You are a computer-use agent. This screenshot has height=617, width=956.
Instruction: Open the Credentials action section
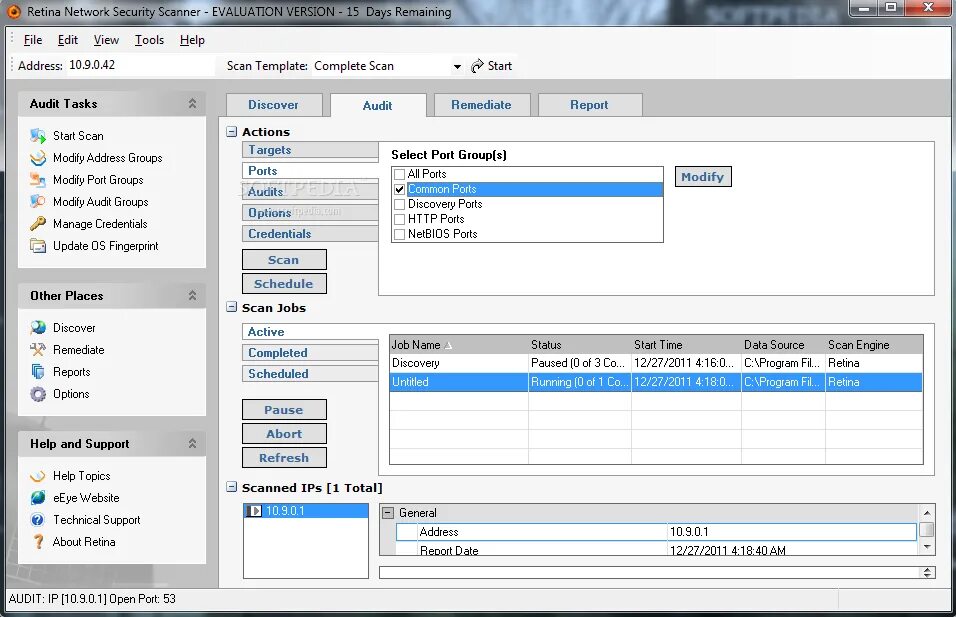pos(310,234)
